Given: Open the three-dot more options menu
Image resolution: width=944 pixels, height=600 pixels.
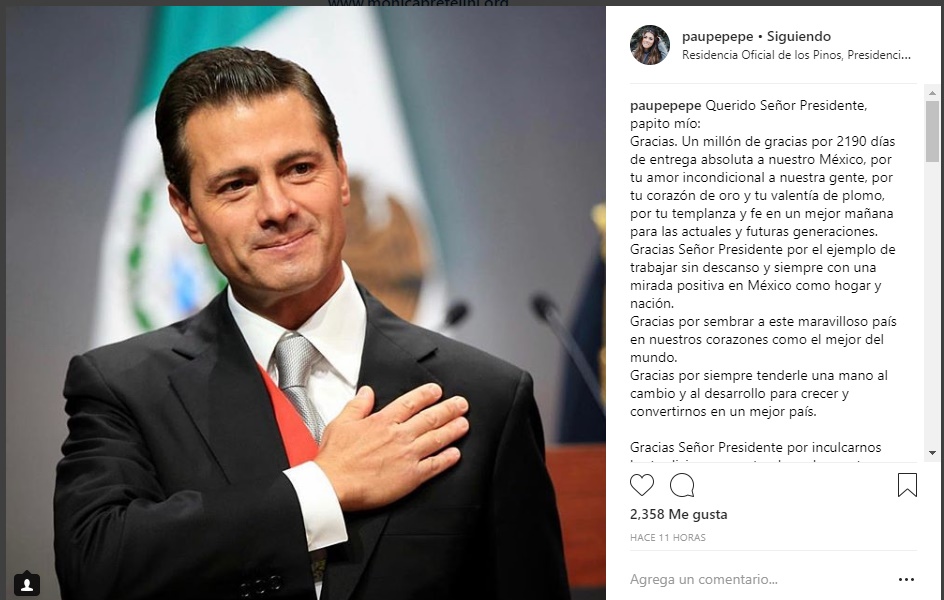Looking at the screenshot, I should (x=906, y=580).
